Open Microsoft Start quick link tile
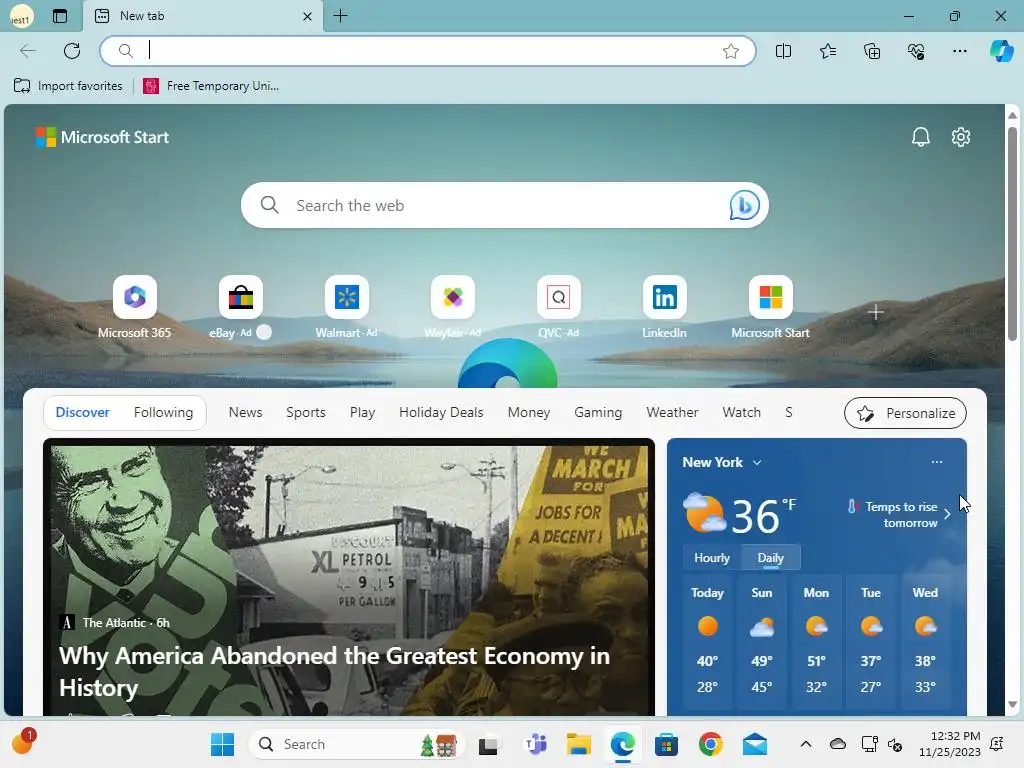Image resolution: width=1024 pixels, height=768 pixels. 771,307
